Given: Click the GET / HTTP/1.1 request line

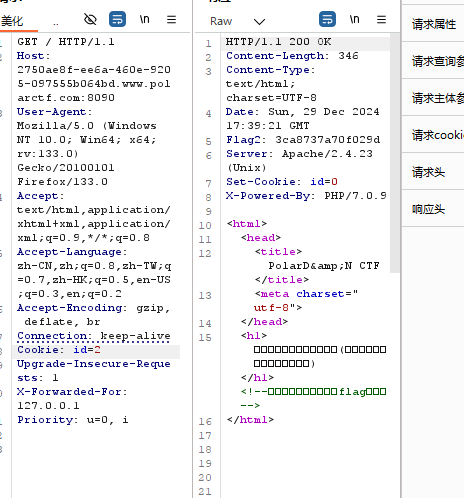Looking at the screenshot, I should tap(66, 42).
